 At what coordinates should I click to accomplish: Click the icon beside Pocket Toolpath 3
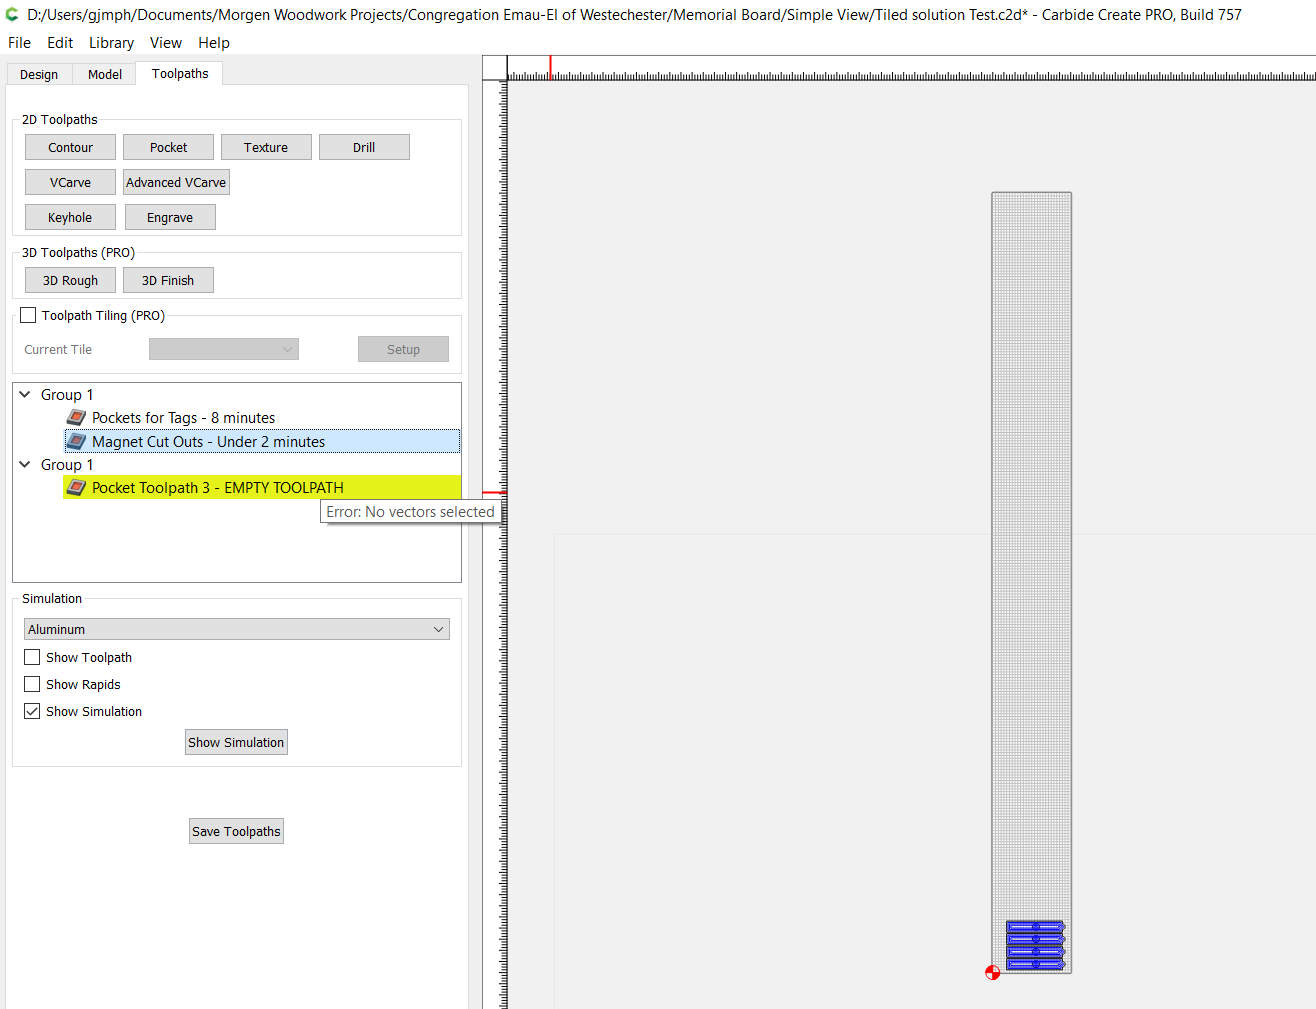[x=76, y=488]
